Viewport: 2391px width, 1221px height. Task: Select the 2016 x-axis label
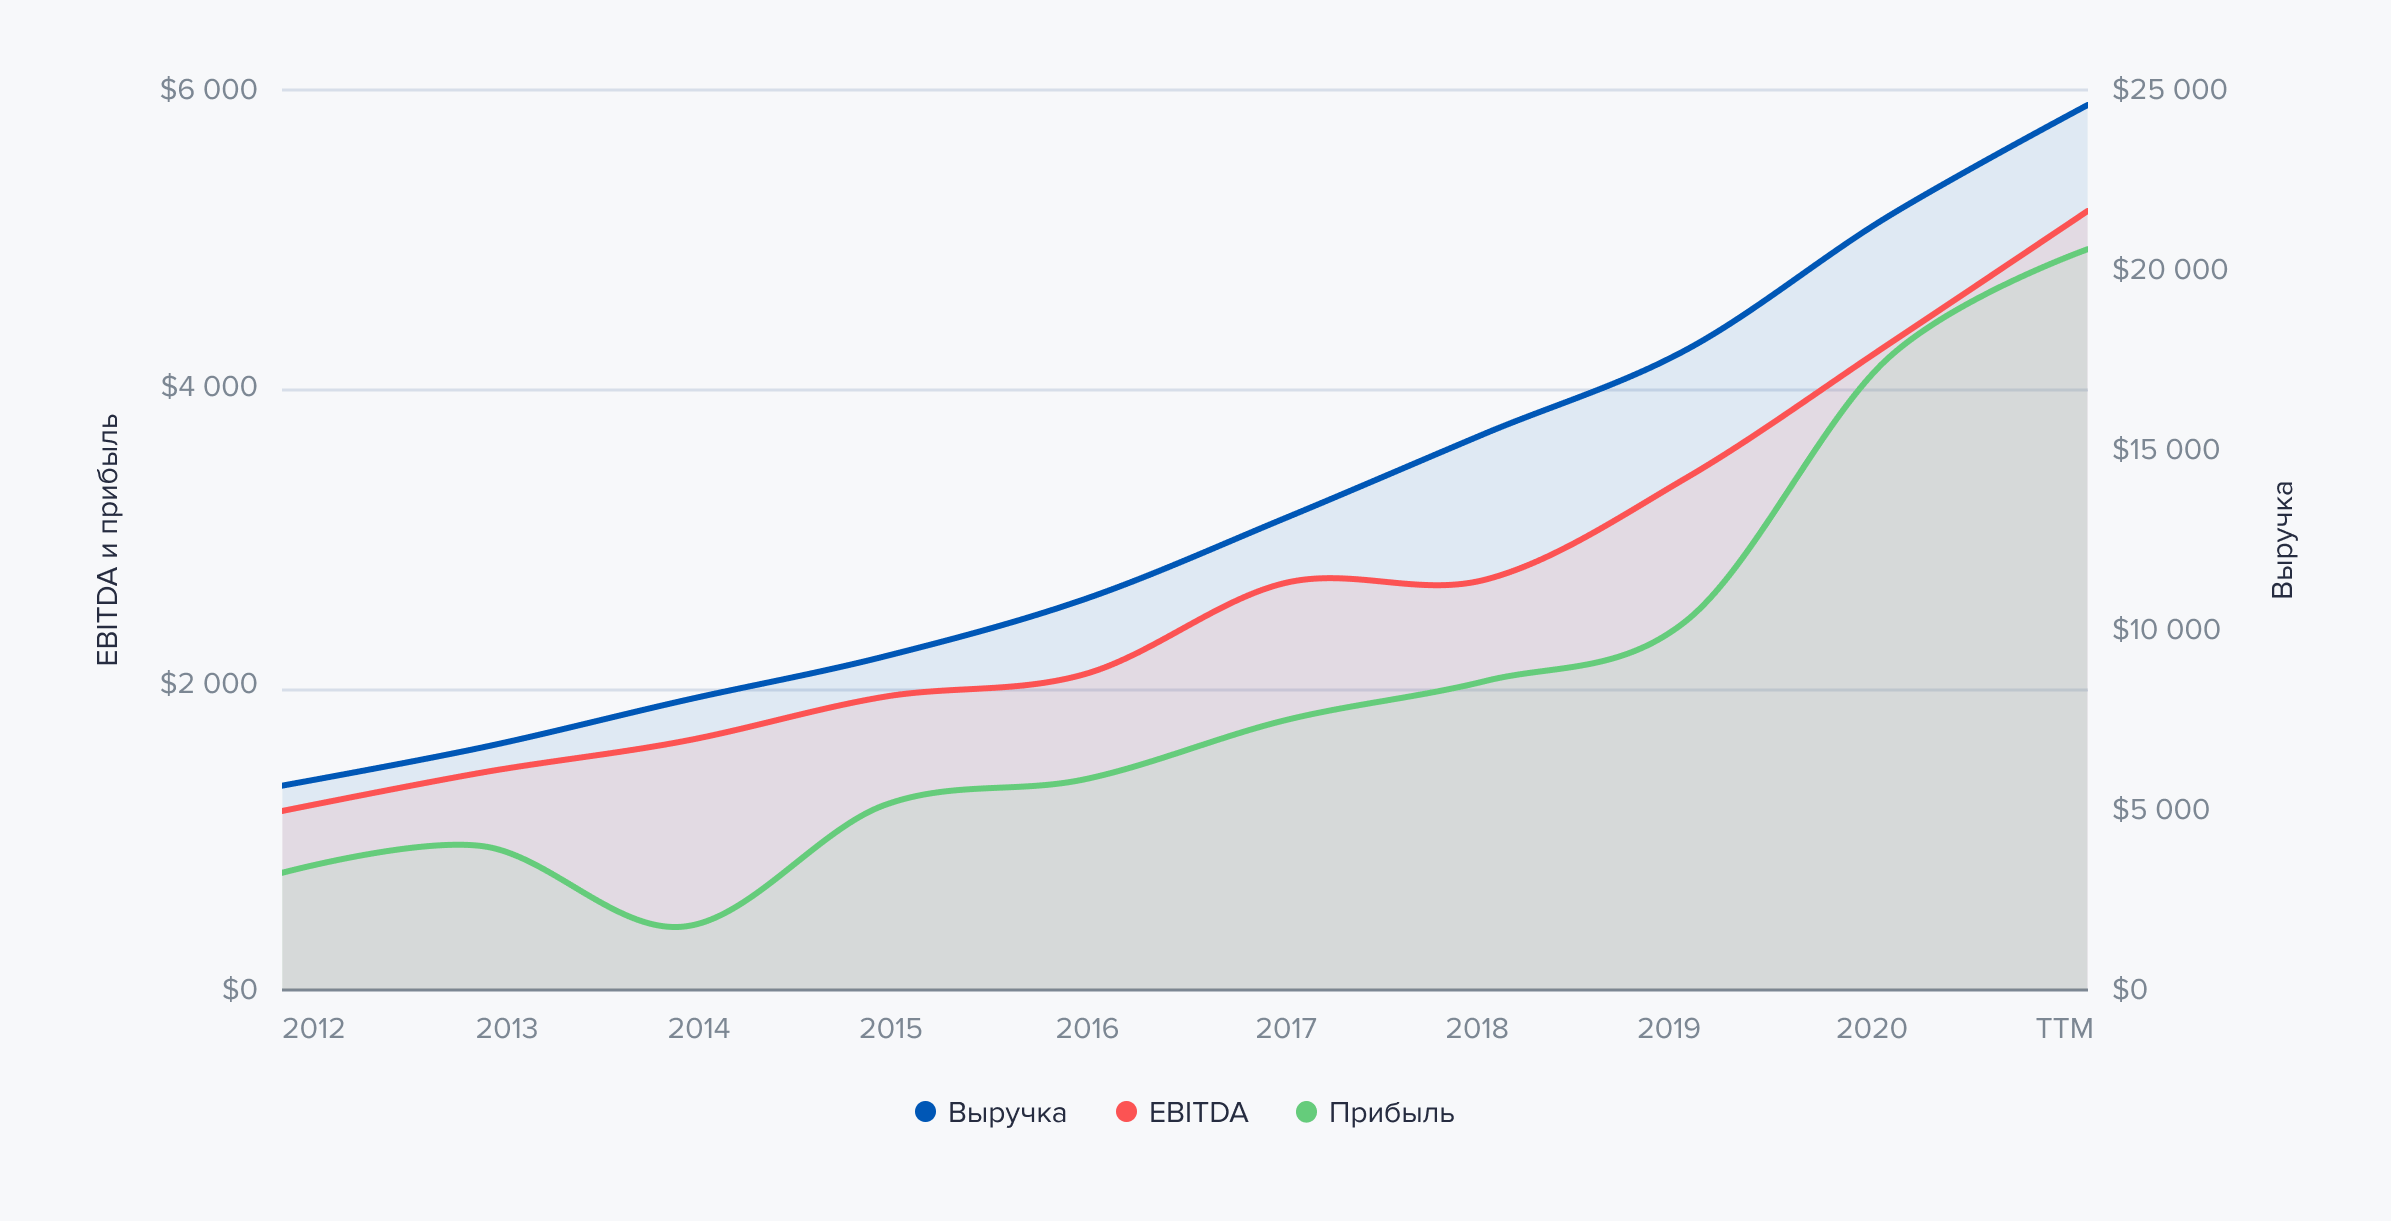tap(1087, 1028)
